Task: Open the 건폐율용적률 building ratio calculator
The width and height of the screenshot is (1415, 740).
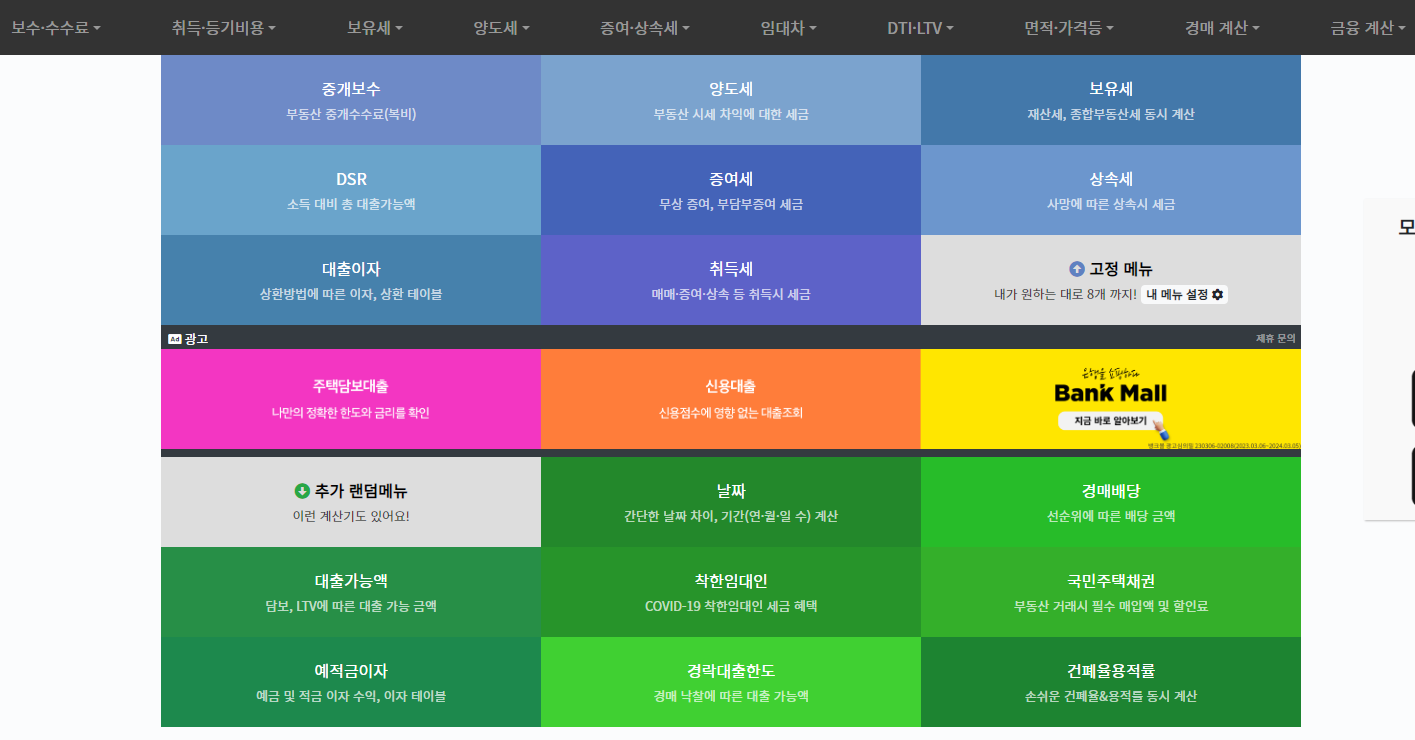Action: pos(1110,682)
